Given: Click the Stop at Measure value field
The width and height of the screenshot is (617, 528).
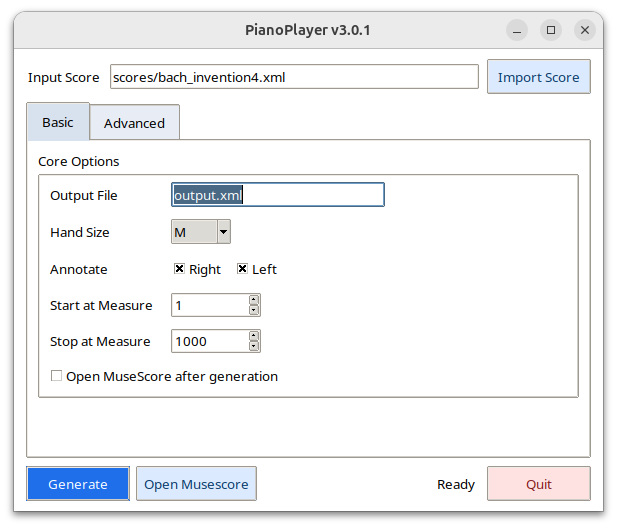Looking at the screenshot, I should tap(210, 341).
